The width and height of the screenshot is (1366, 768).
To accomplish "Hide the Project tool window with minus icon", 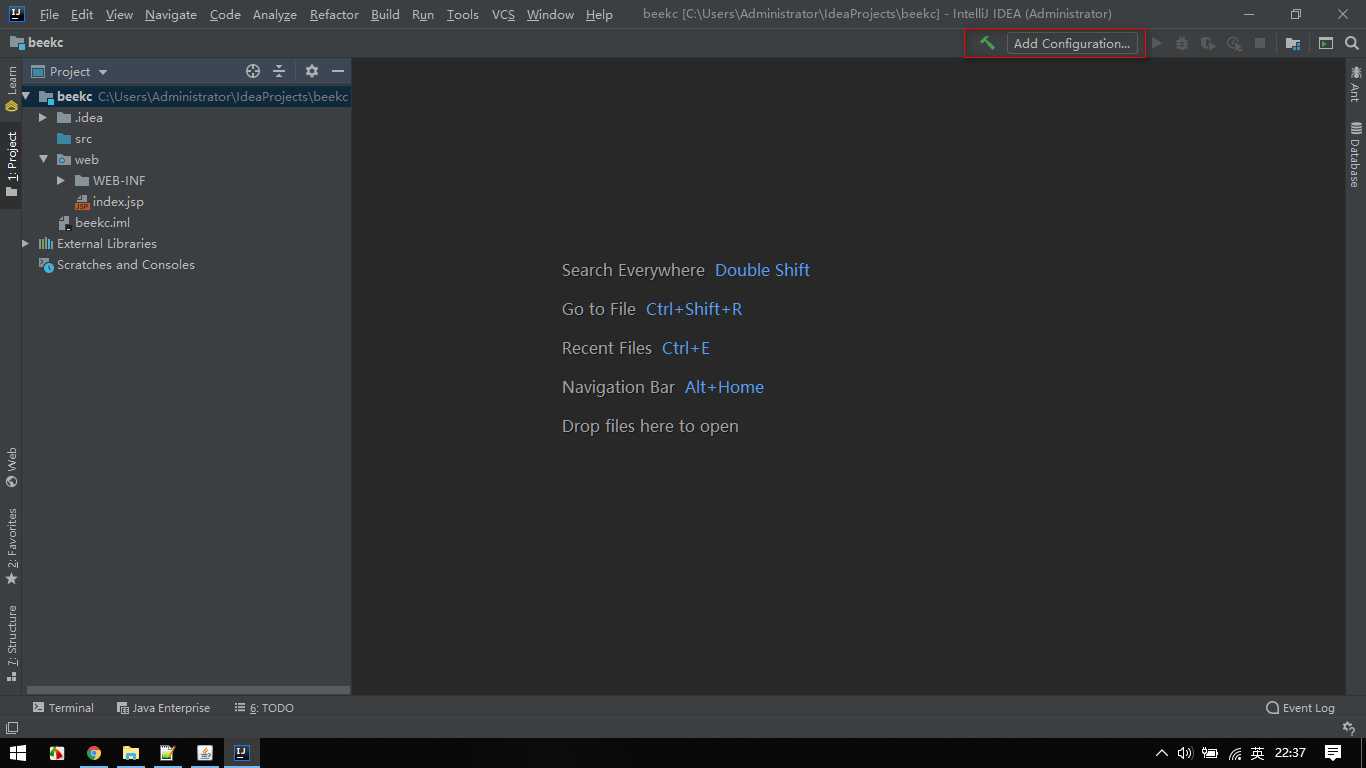I will click(338, 71).
